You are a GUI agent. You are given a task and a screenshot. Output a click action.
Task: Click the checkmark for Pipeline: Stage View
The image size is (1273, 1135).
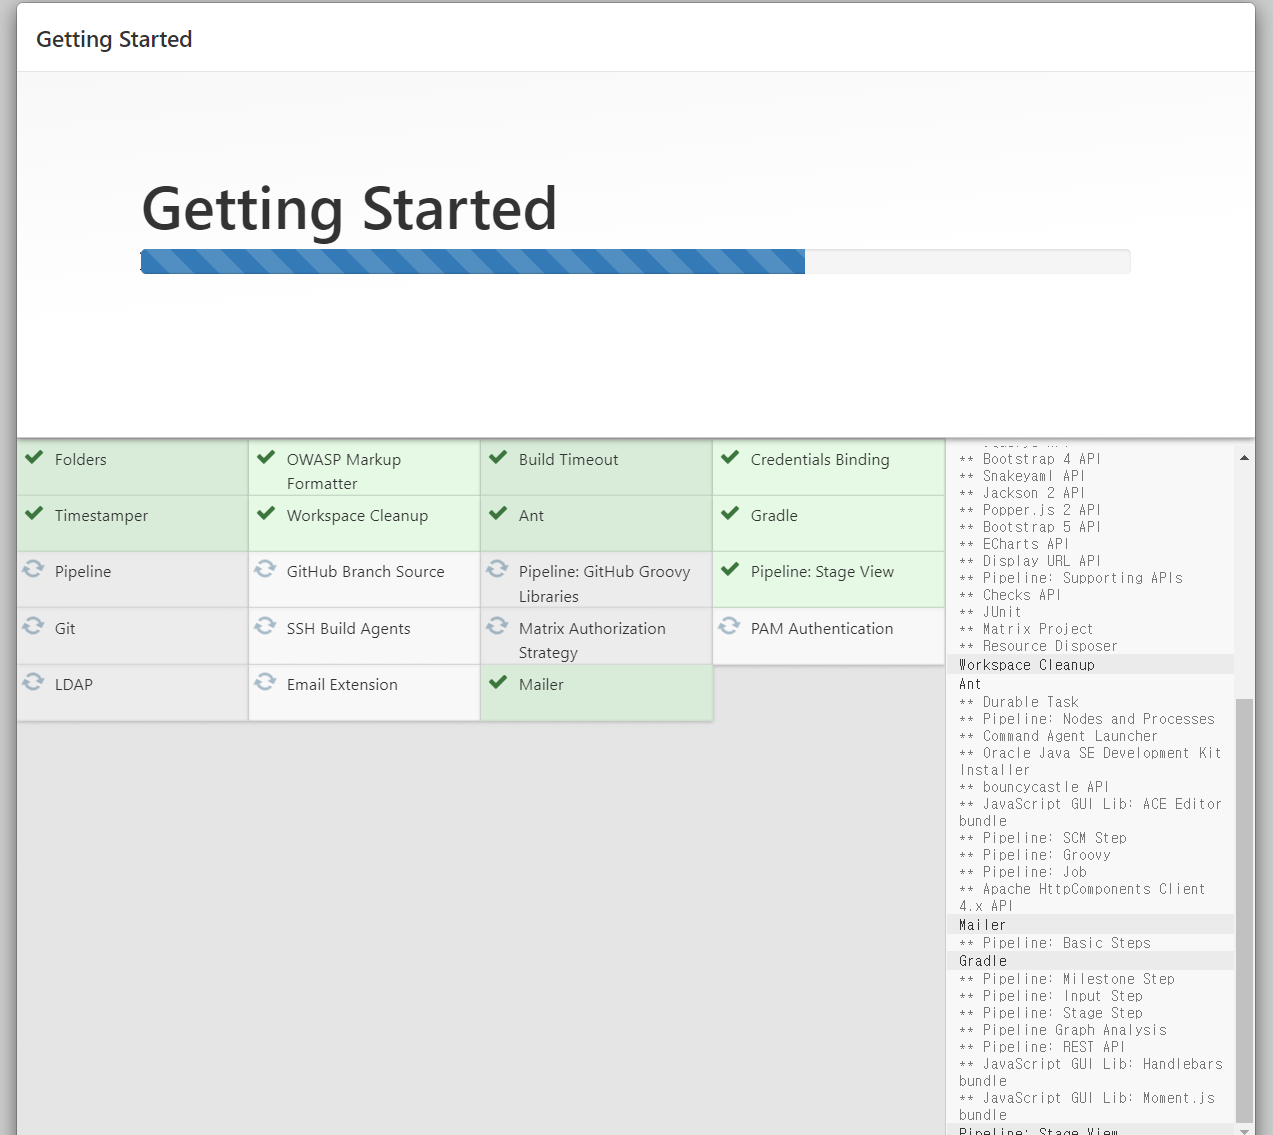coord(730,569)
